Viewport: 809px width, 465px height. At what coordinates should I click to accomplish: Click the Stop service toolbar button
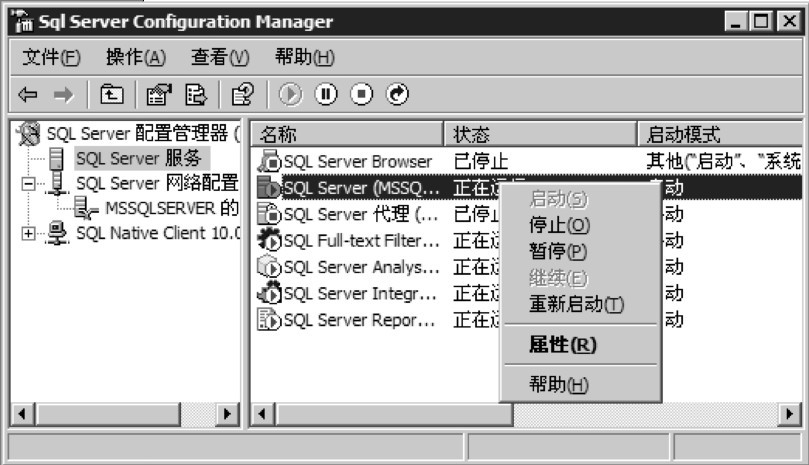pos(361,94)
